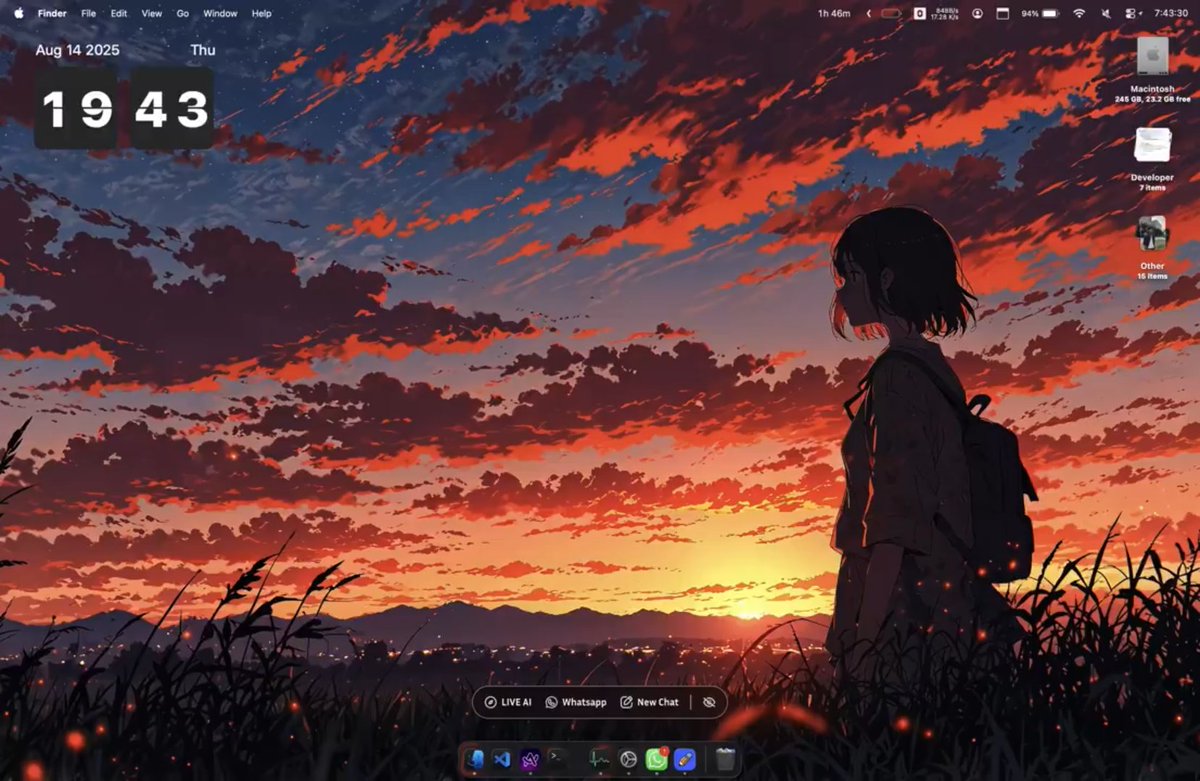
Task: Open the Help menu
Action: (261, 14)
